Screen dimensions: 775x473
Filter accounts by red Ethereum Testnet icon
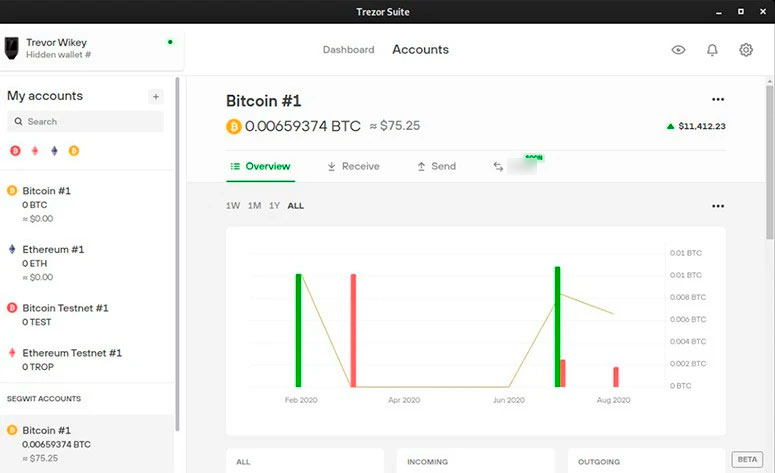point(34,151)
